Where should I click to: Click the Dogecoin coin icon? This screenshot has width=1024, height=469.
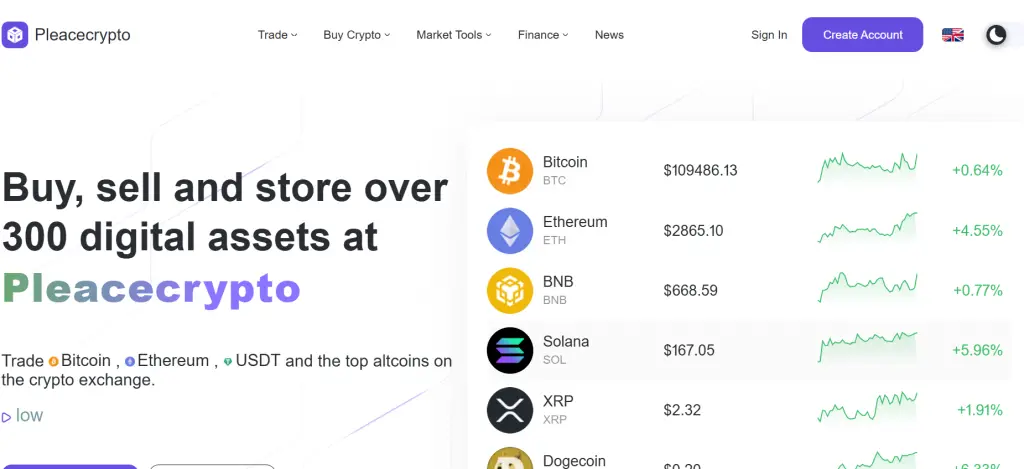coord(510,460)
